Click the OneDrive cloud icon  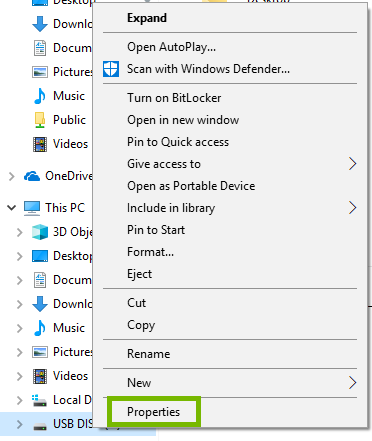coord(32,176)
